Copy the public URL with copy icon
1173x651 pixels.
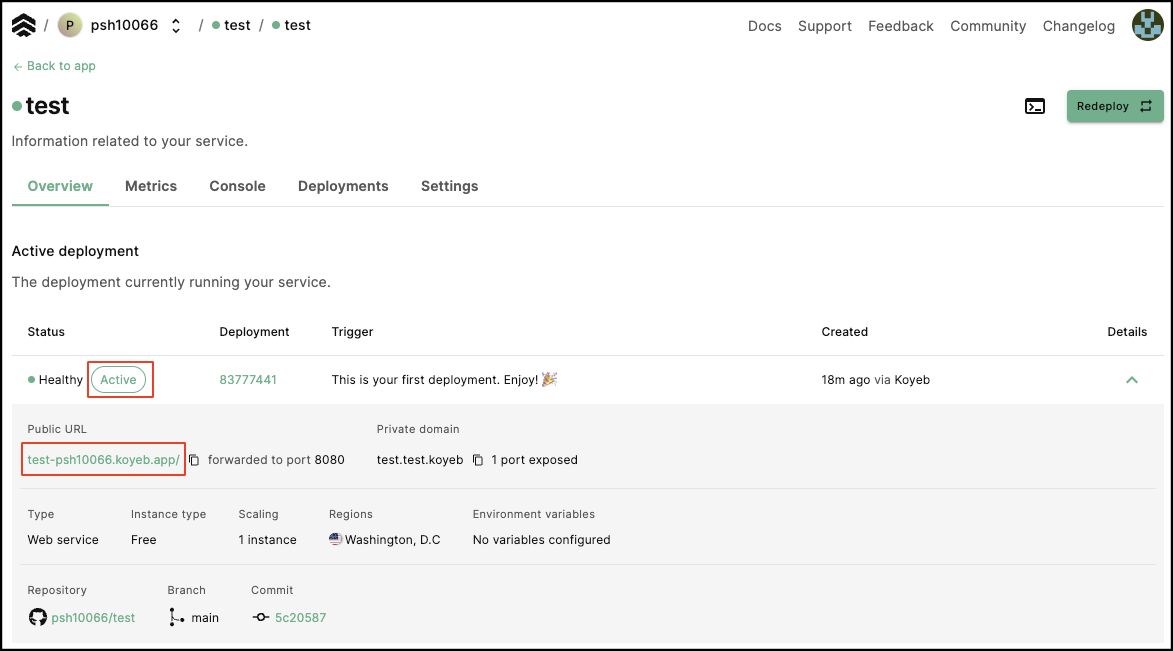click(x=194, y=460)
